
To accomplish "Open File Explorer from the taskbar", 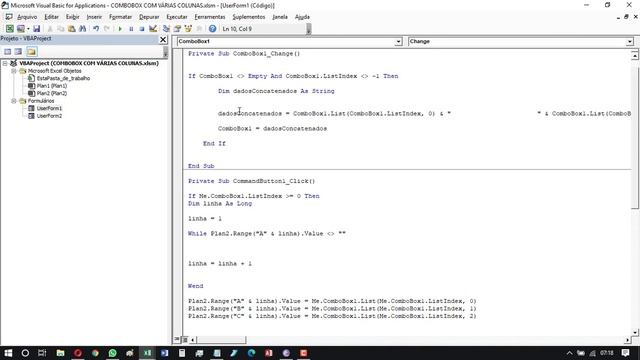I will [60, 353].
